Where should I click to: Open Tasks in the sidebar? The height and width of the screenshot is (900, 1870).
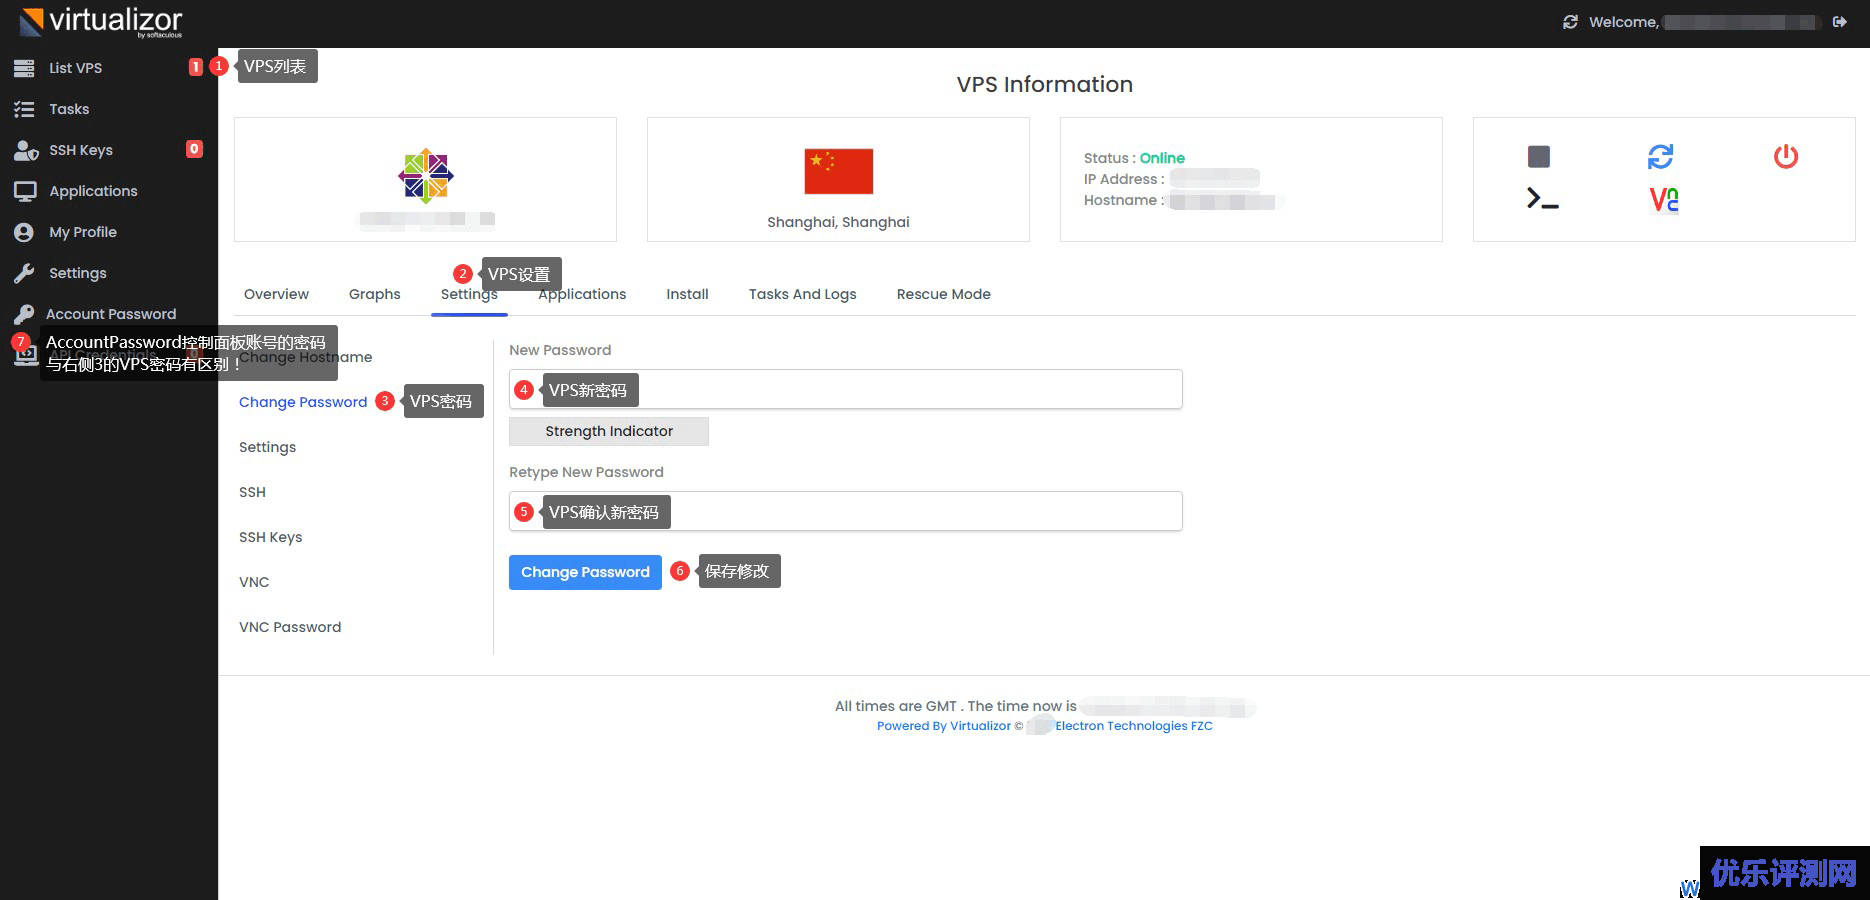69,109
